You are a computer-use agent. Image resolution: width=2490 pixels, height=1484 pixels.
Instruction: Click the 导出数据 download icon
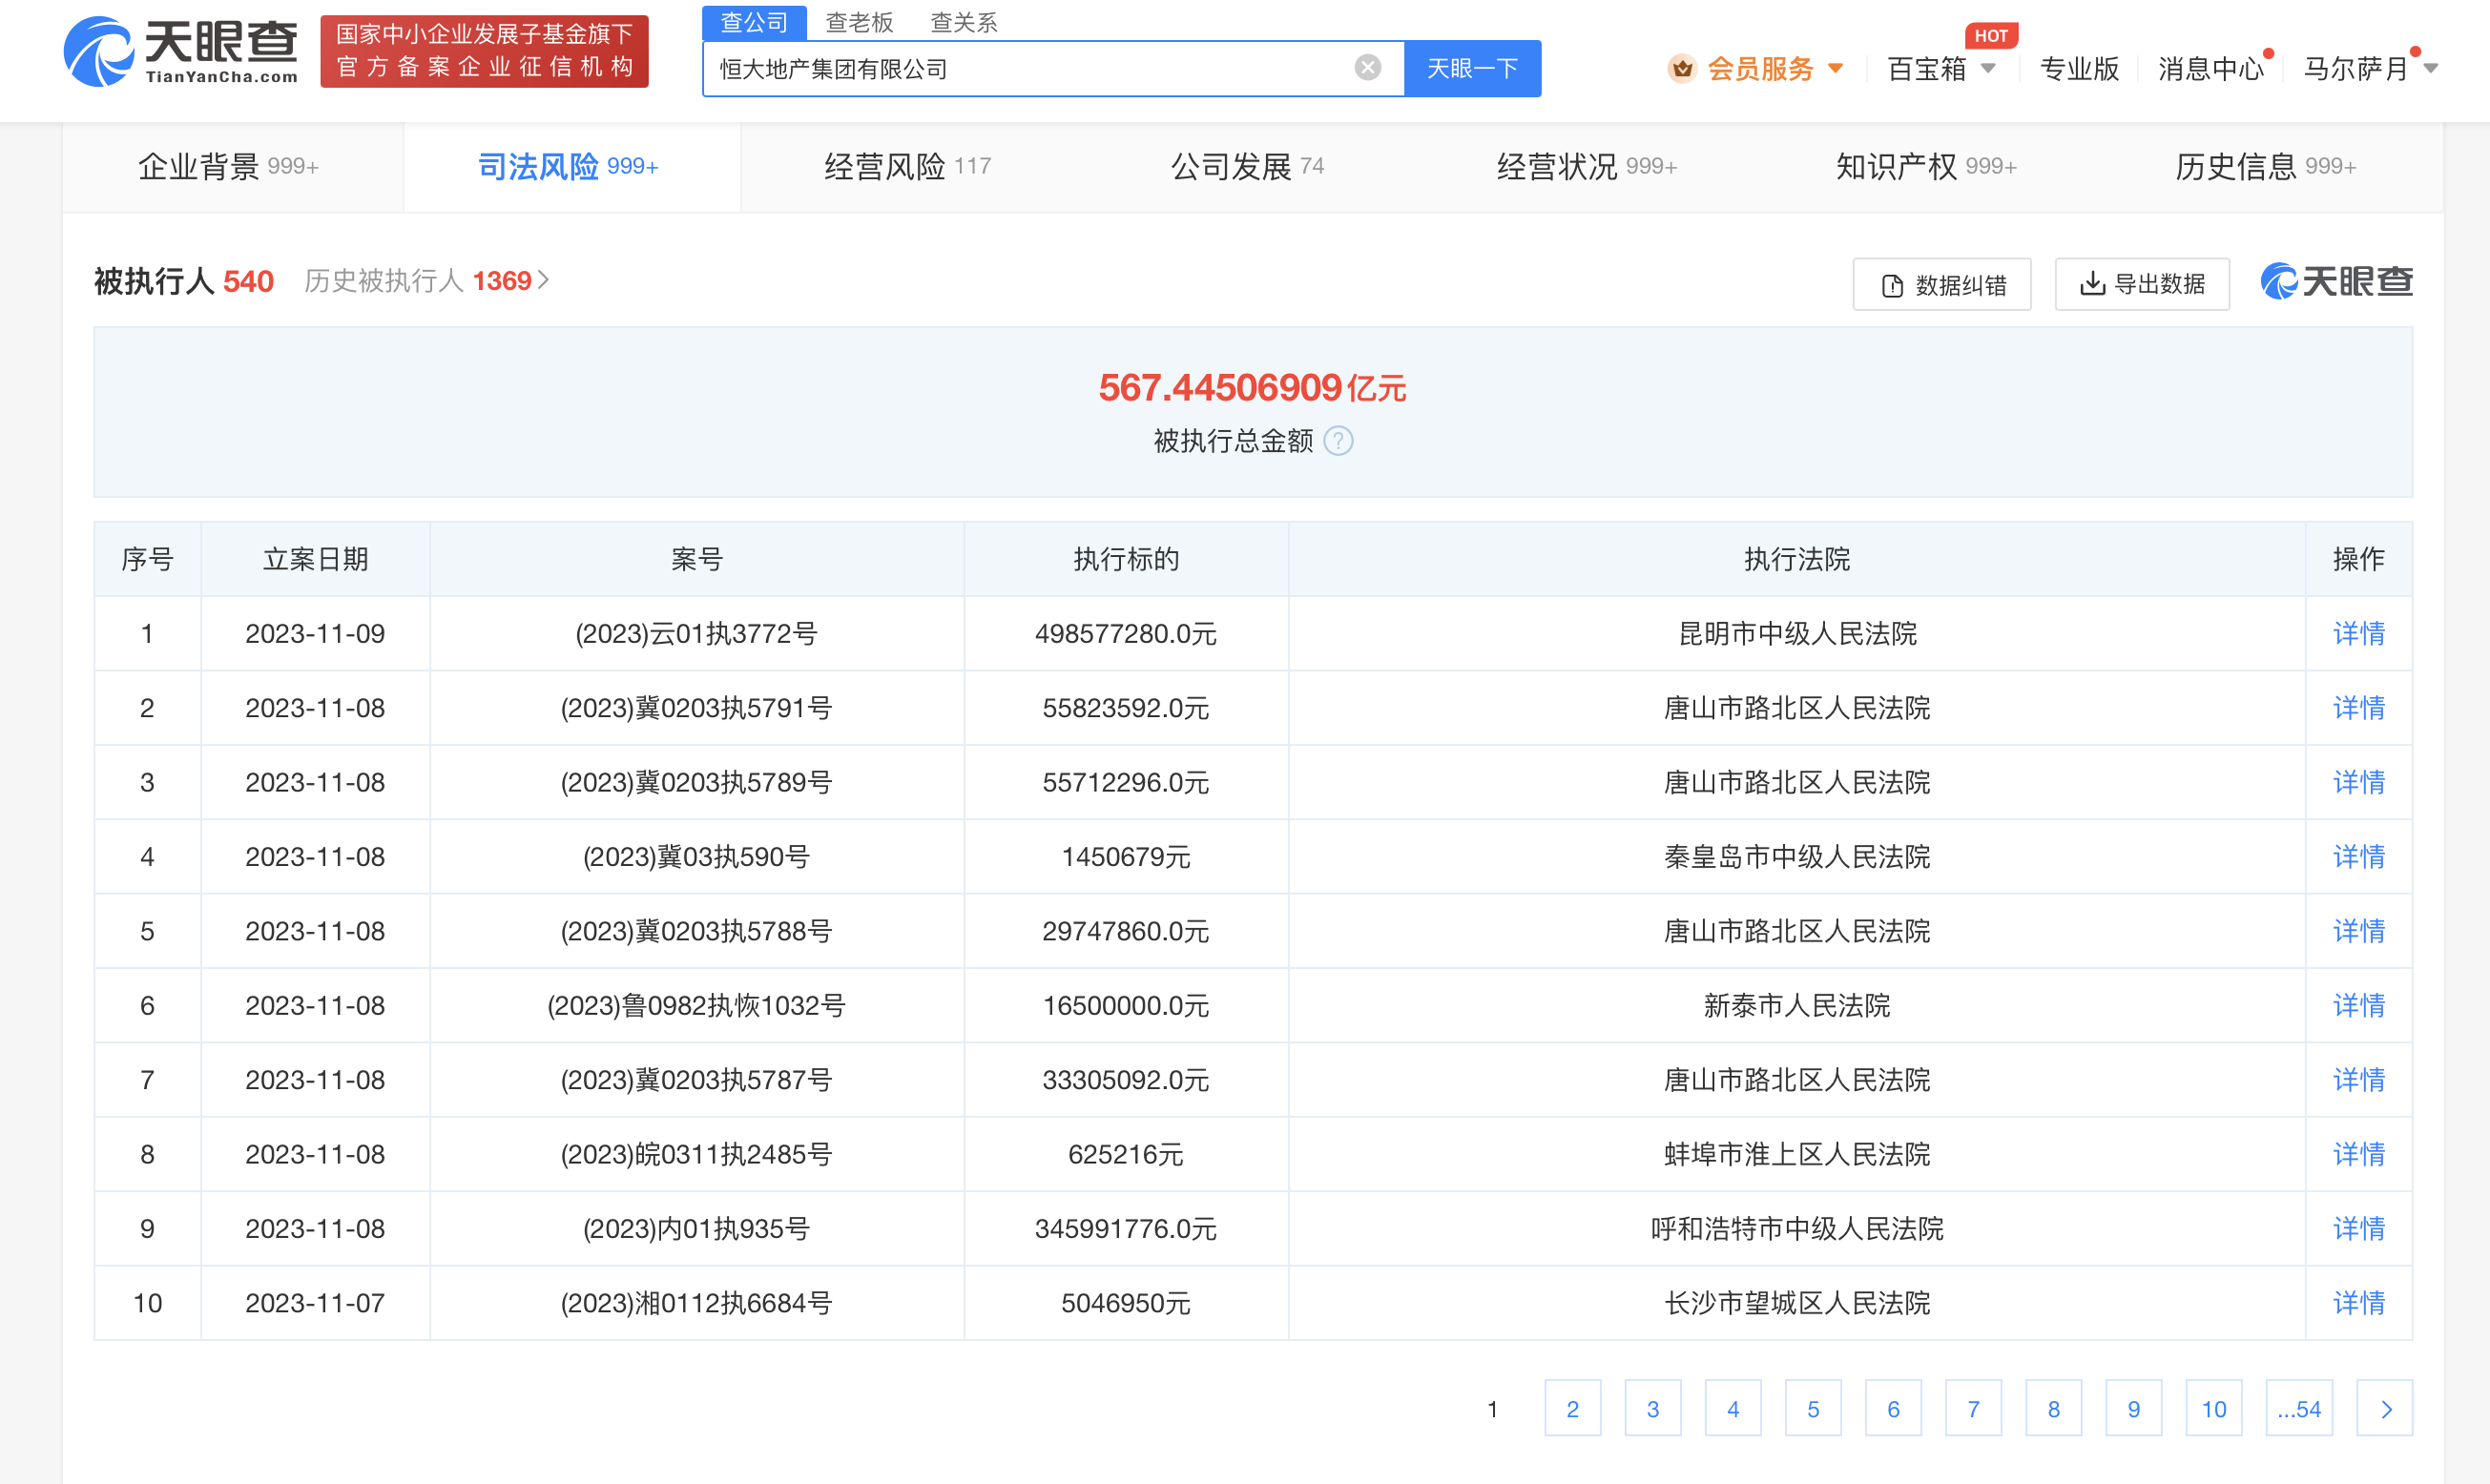[x=2092, y=284]
